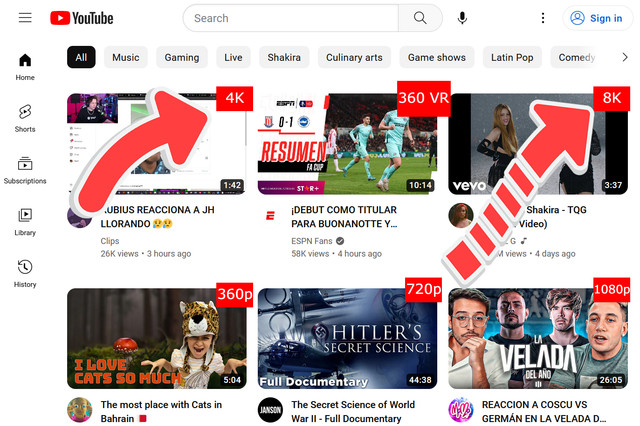Open title "The most place with Cats in Bahrain"

pyautogui.click(x=161, y=411)
